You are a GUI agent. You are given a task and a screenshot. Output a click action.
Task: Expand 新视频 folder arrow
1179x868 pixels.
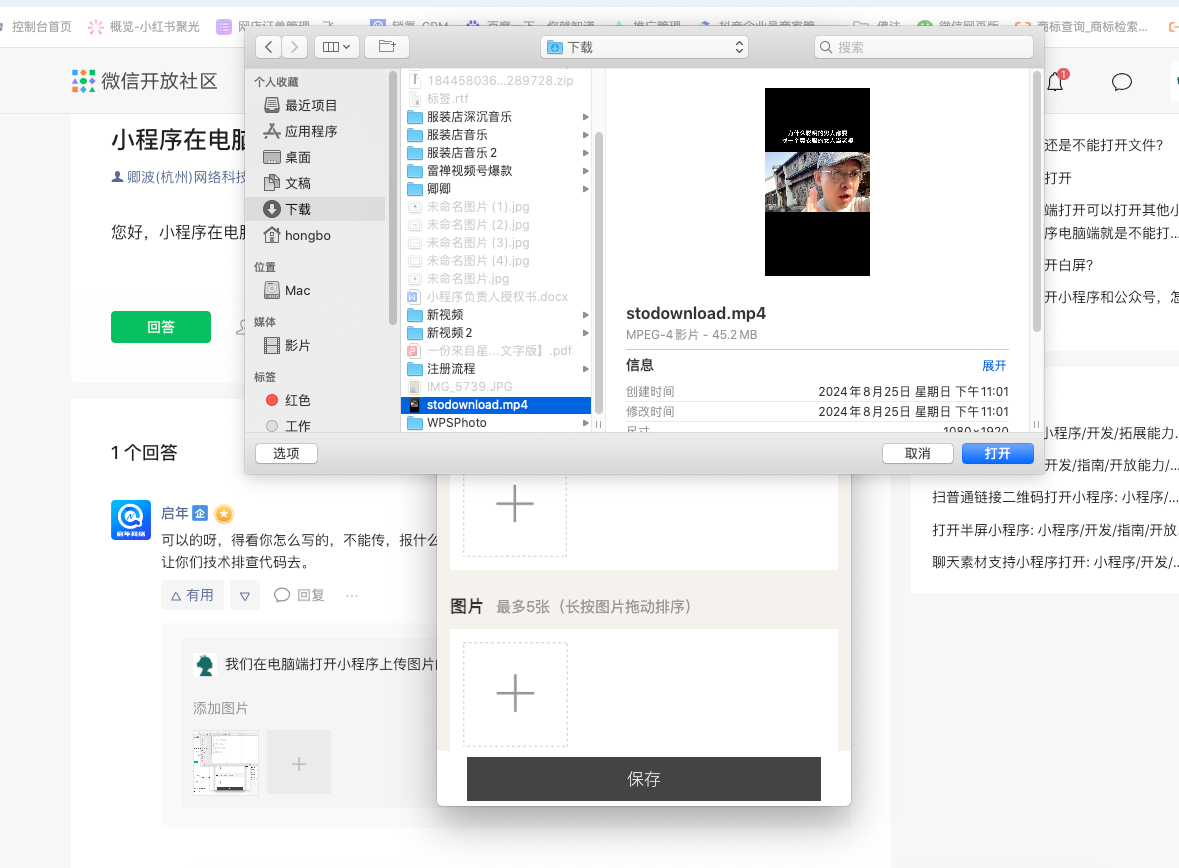click(x=585, y=314)
